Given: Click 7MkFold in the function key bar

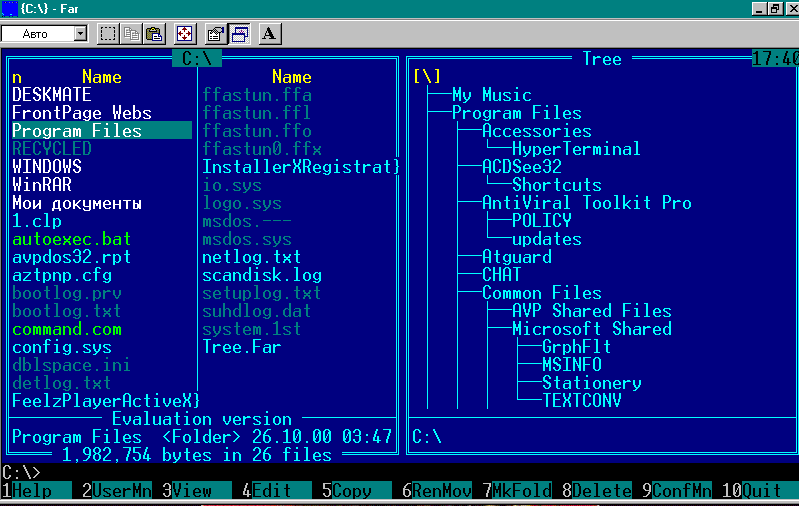Looking at the screenshot, I should 517,491.
